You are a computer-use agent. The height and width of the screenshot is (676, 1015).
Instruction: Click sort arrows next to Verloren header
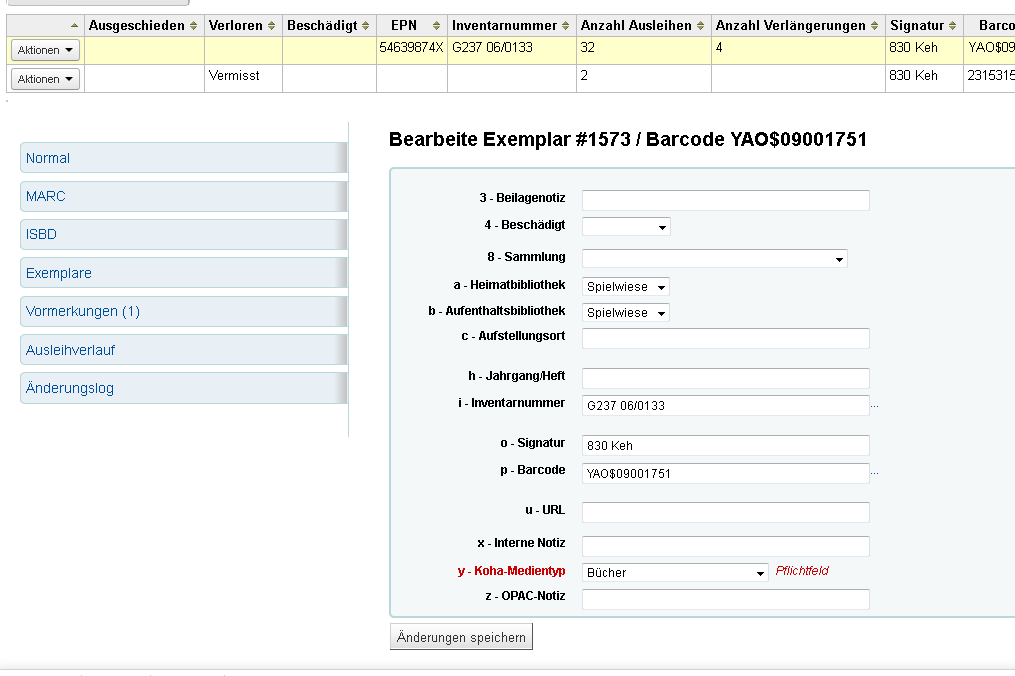coord(271,26)
